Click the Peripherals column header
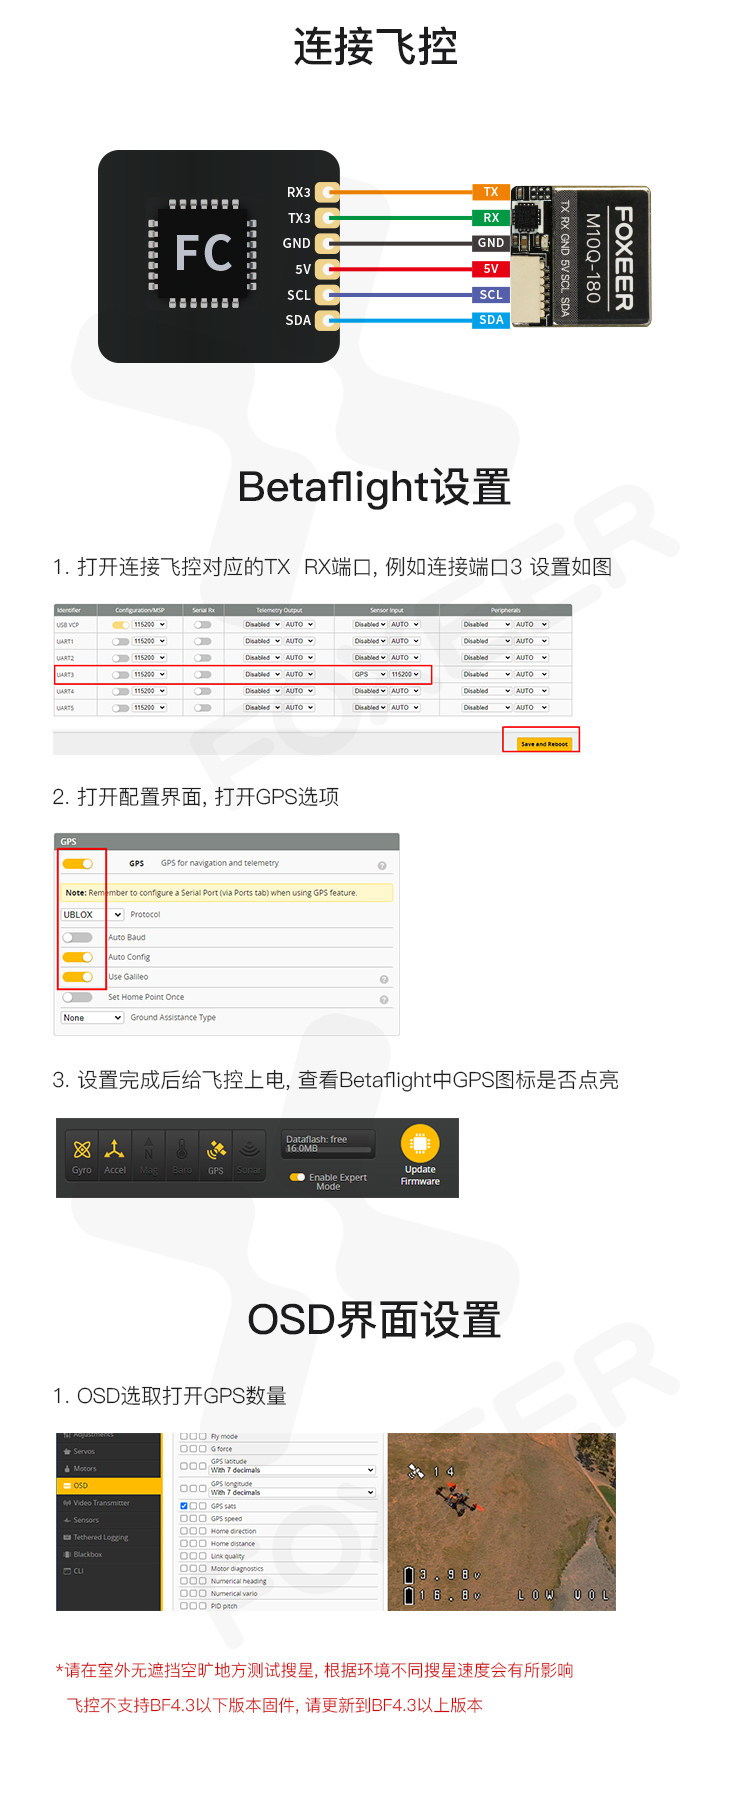 (x=506, y=610)
